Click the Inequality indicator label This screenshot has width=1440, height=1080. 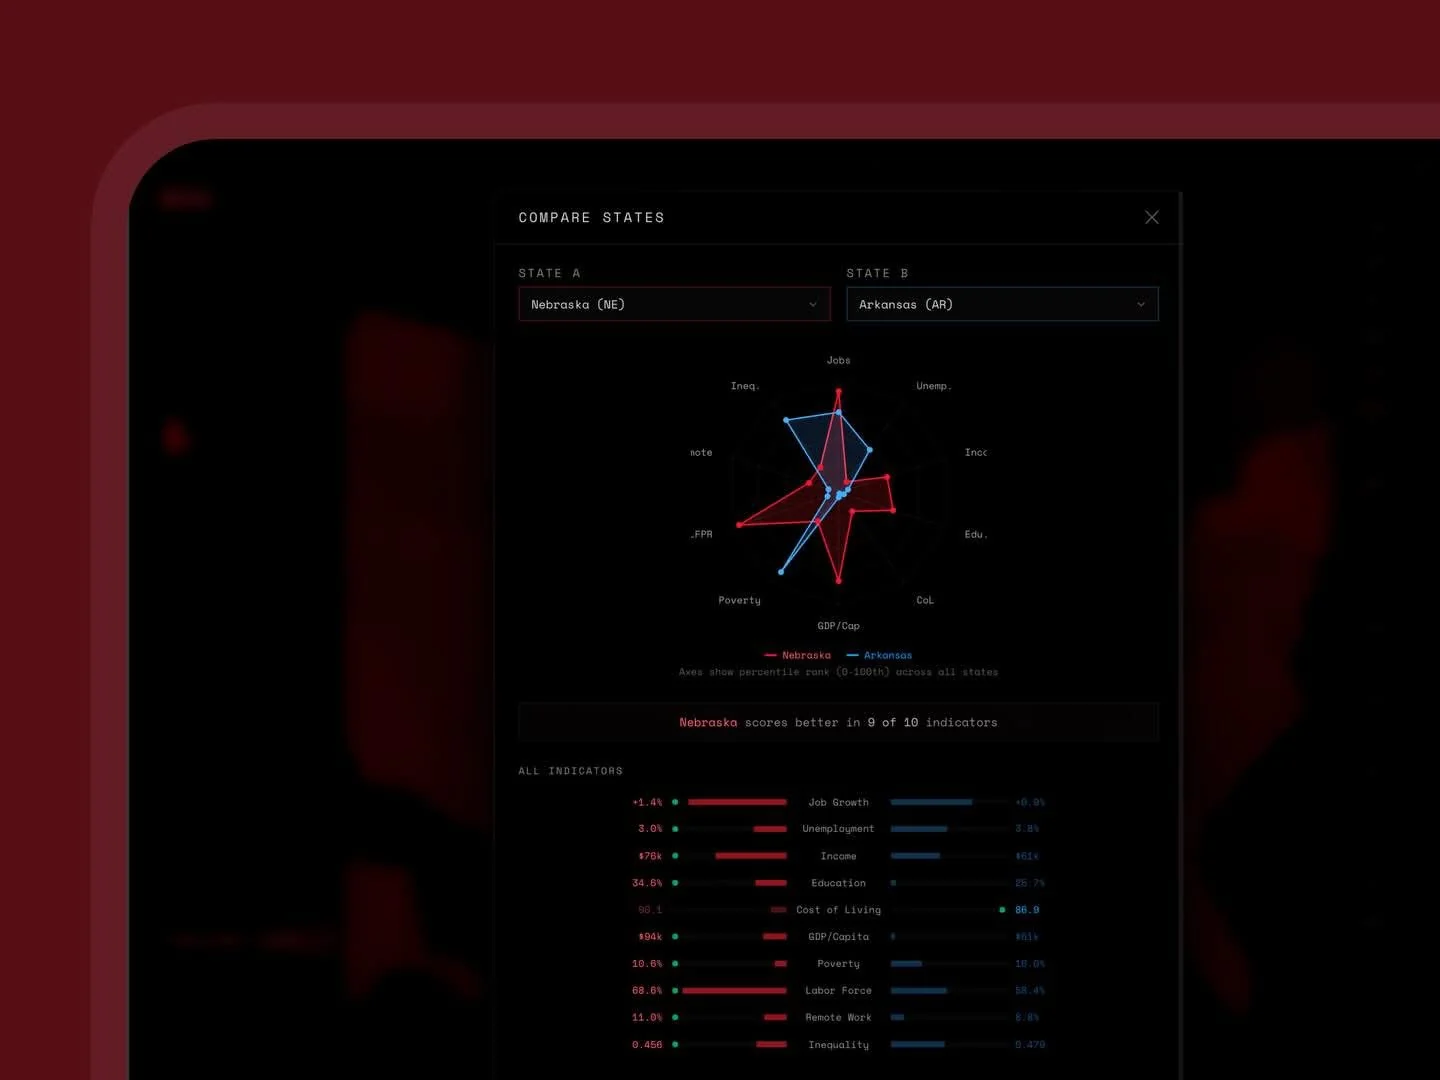point(838,1045)
